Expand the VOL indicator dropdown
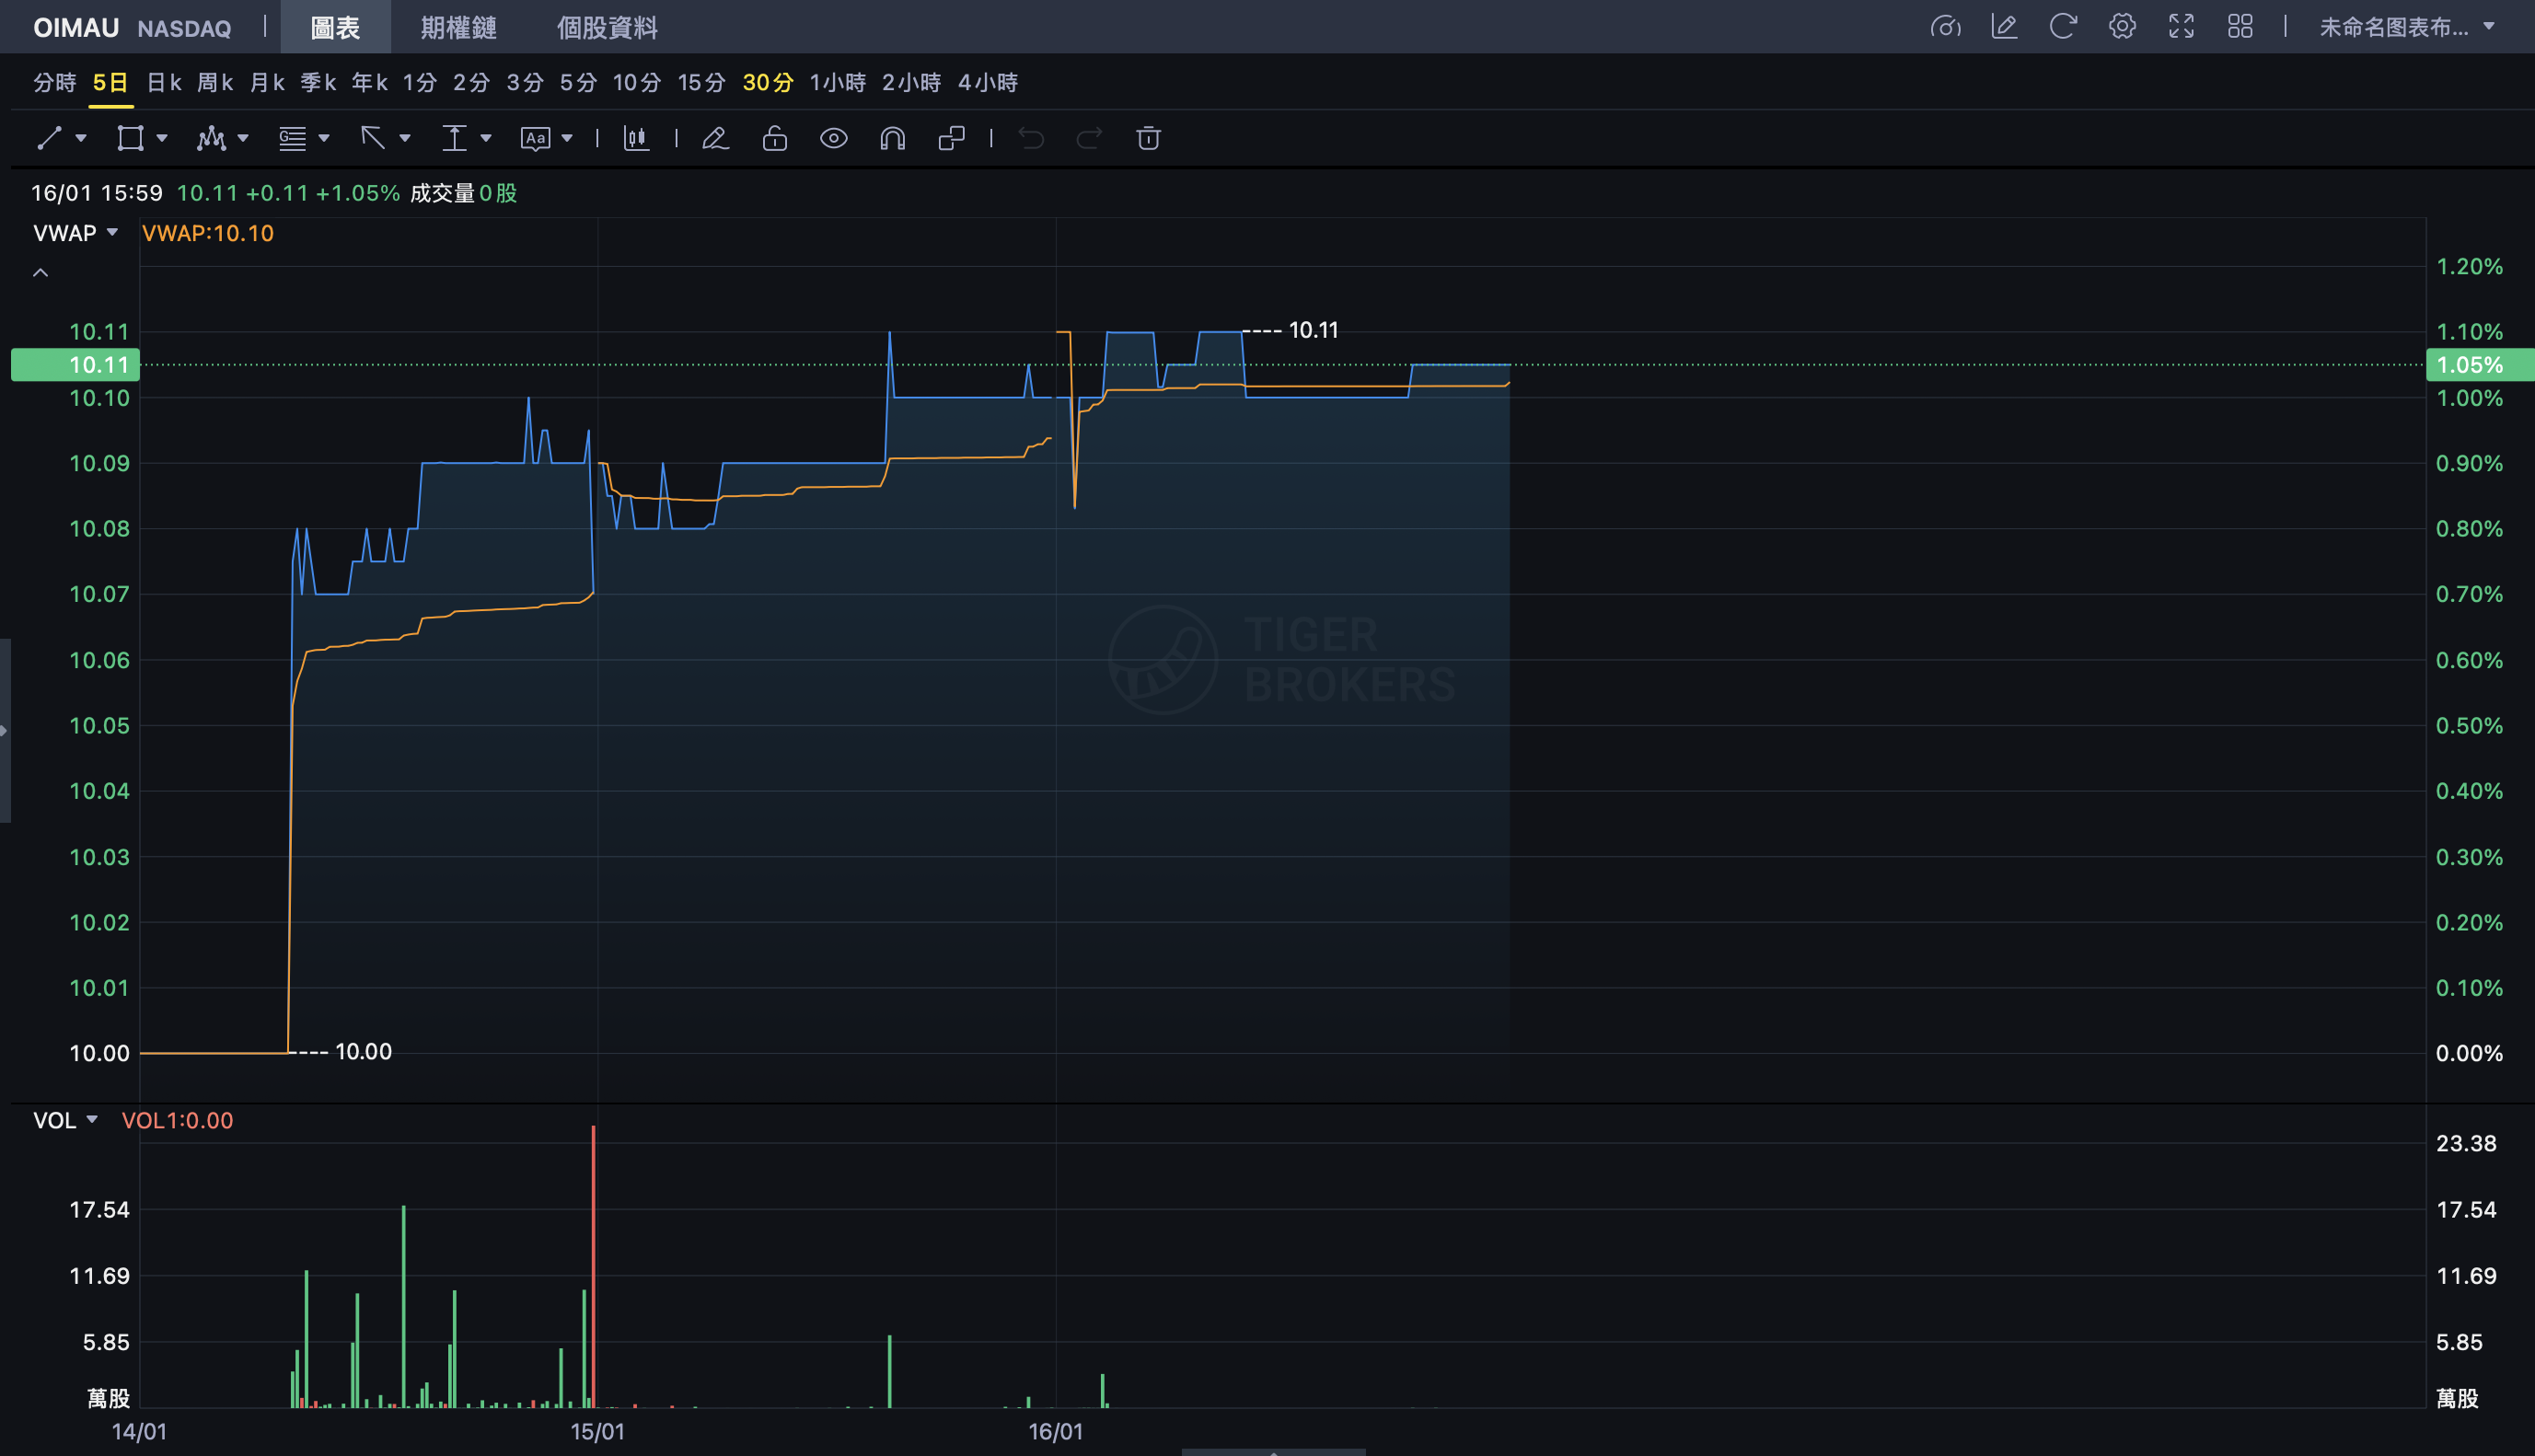Screen dimensions: 2535x1456 click(x=92, y=1119)
